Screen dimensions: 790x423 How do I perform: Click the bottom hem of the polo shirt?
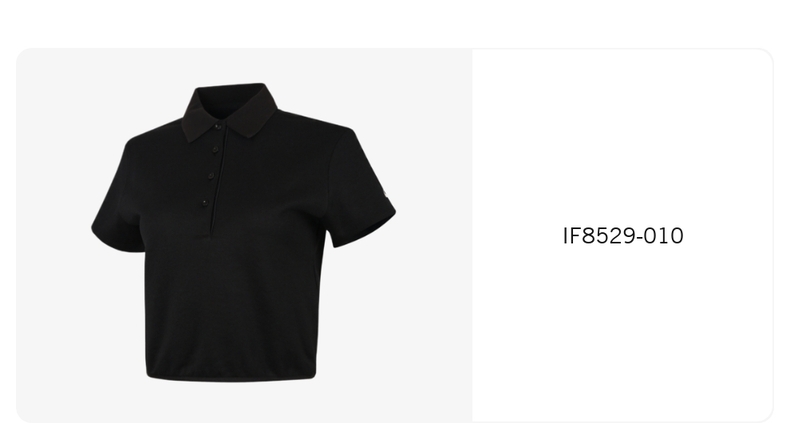pos(231,376)
